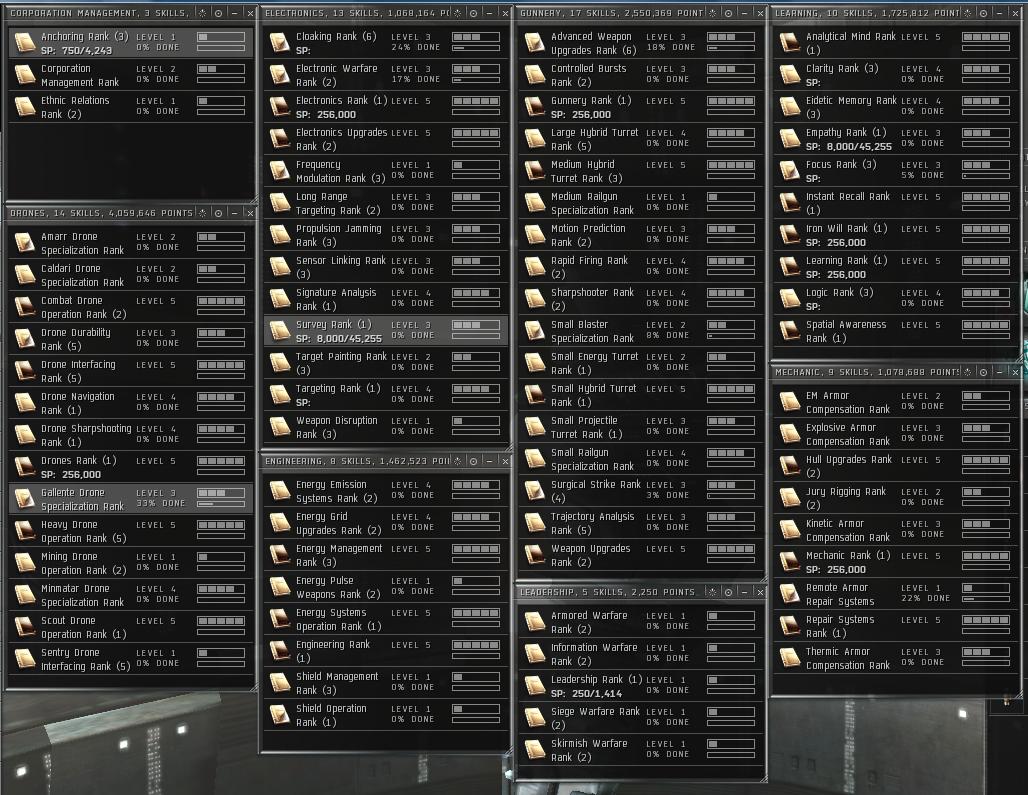1028x795 pixels.
Task: Click the Cloaking skill book icon
Action: 280,43
